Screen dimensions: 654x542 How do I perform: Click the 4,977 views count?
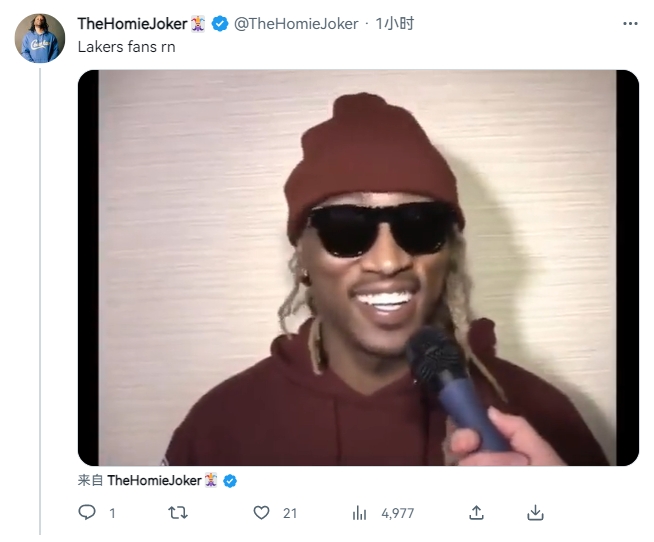pyautogui.click(x=397, y=513)
